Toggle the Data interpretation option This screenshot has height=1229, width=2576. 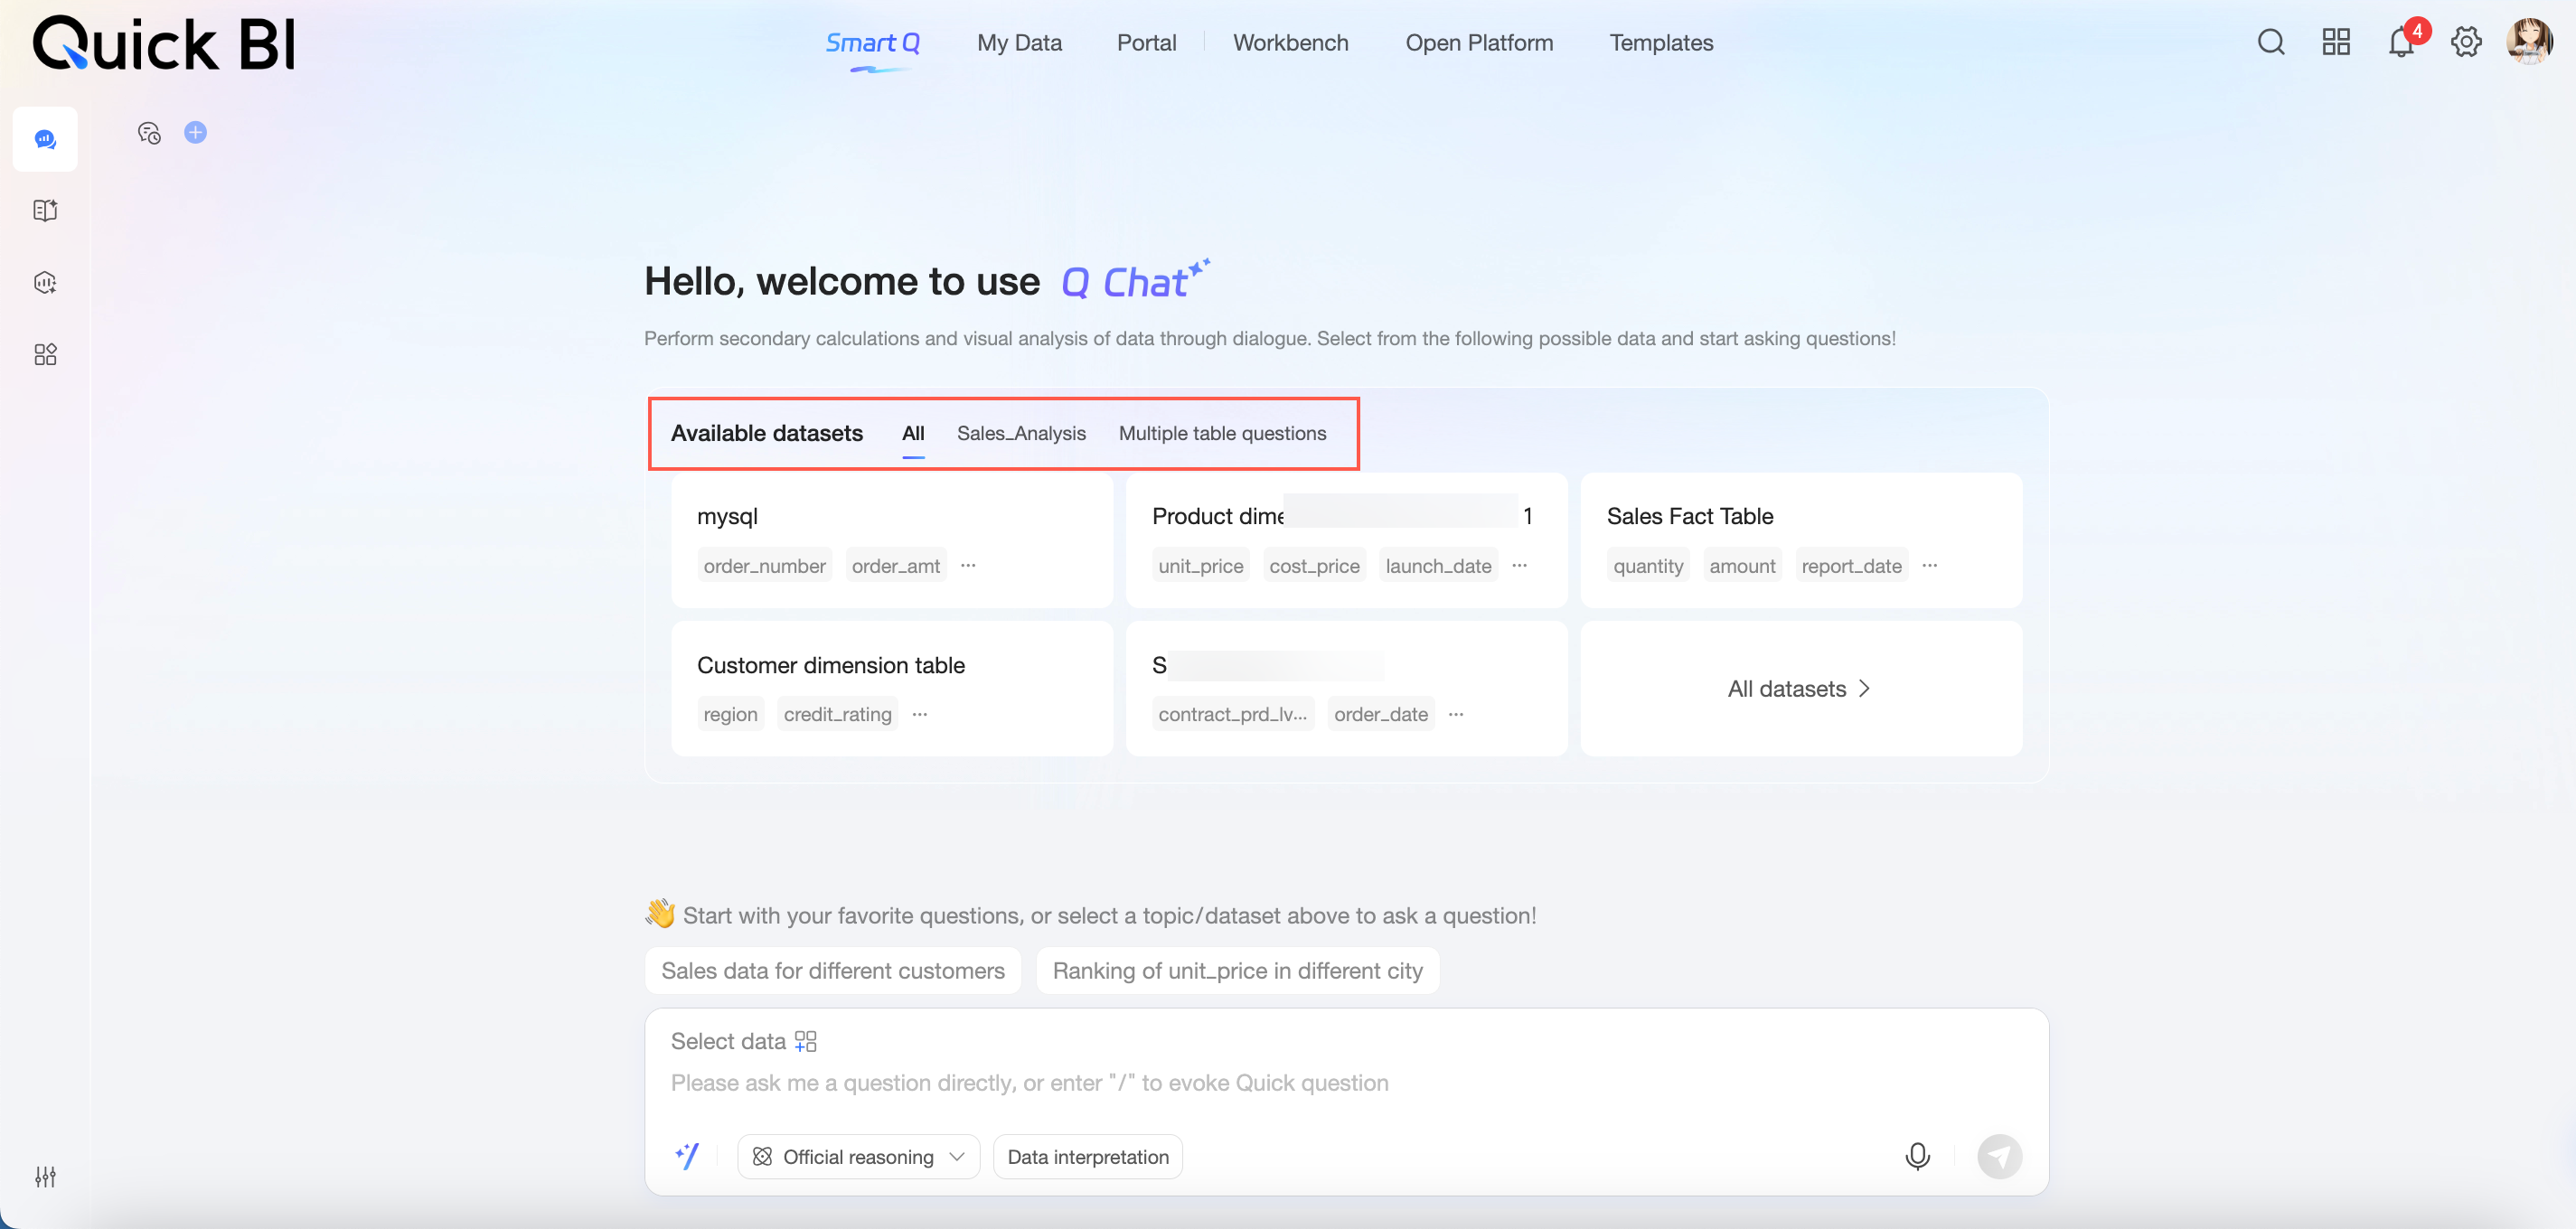tap(1087, 1157)
